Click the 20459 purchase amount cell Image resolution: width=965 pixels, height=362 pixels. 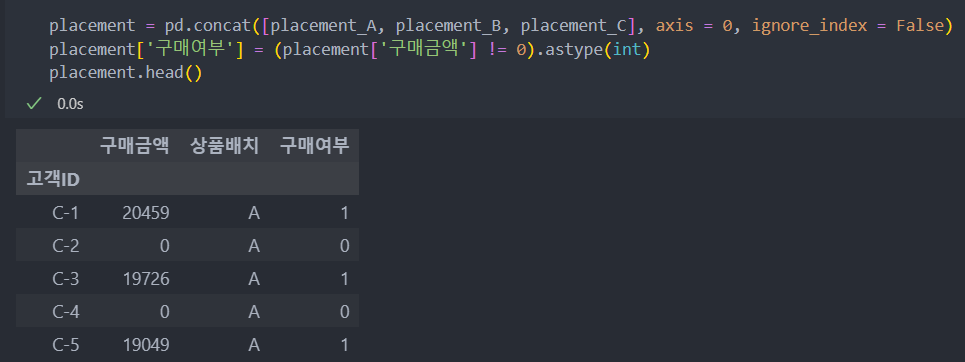point(146,213)
